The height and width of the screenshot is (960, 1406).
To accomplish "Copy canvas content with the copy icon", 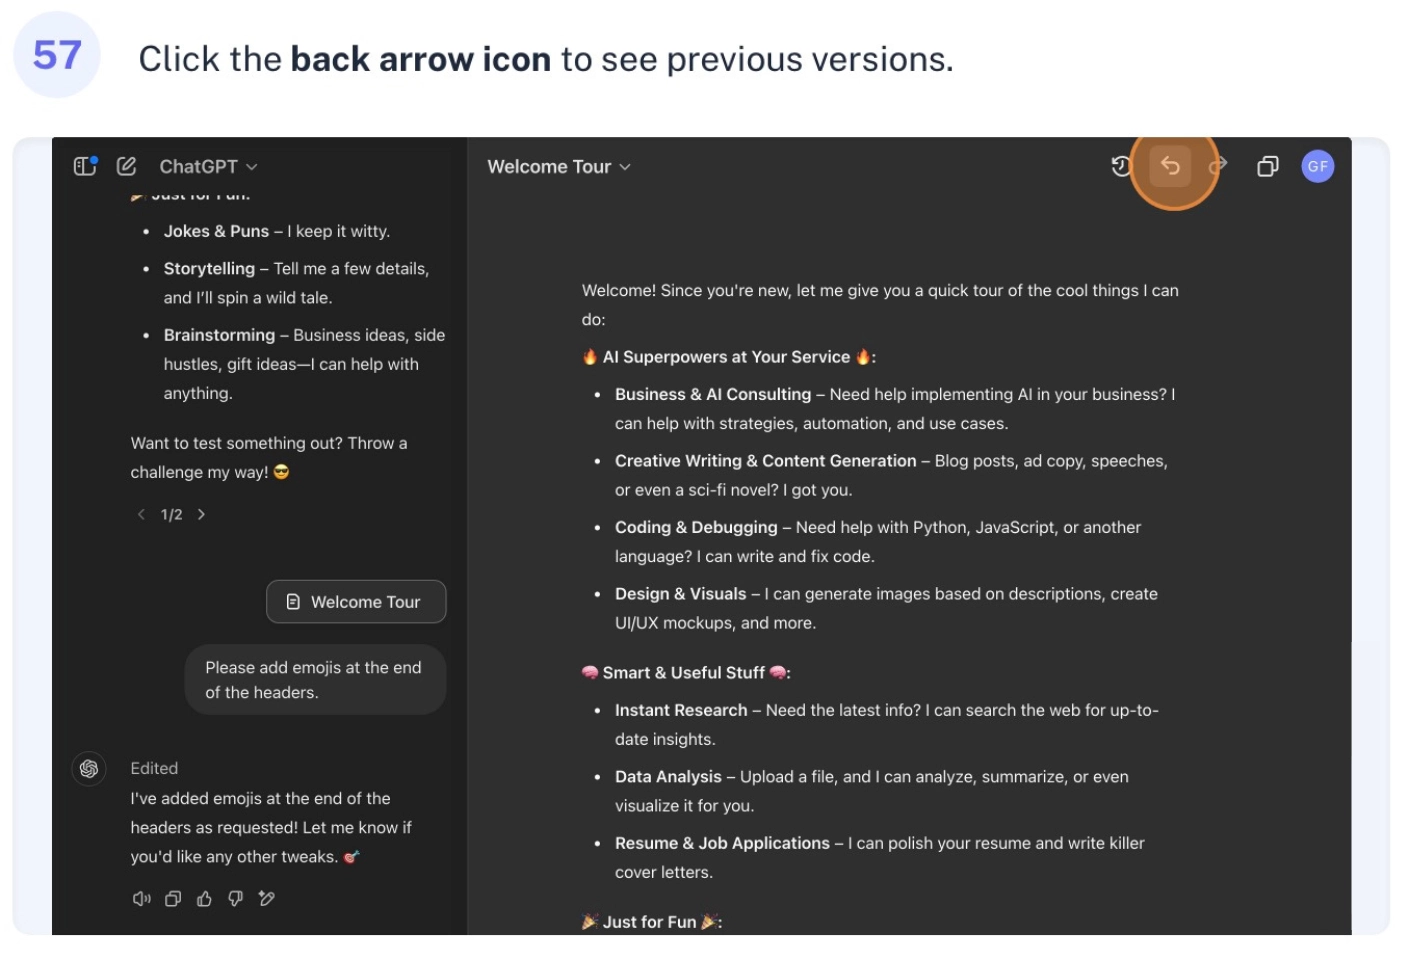I will 1267,166.
